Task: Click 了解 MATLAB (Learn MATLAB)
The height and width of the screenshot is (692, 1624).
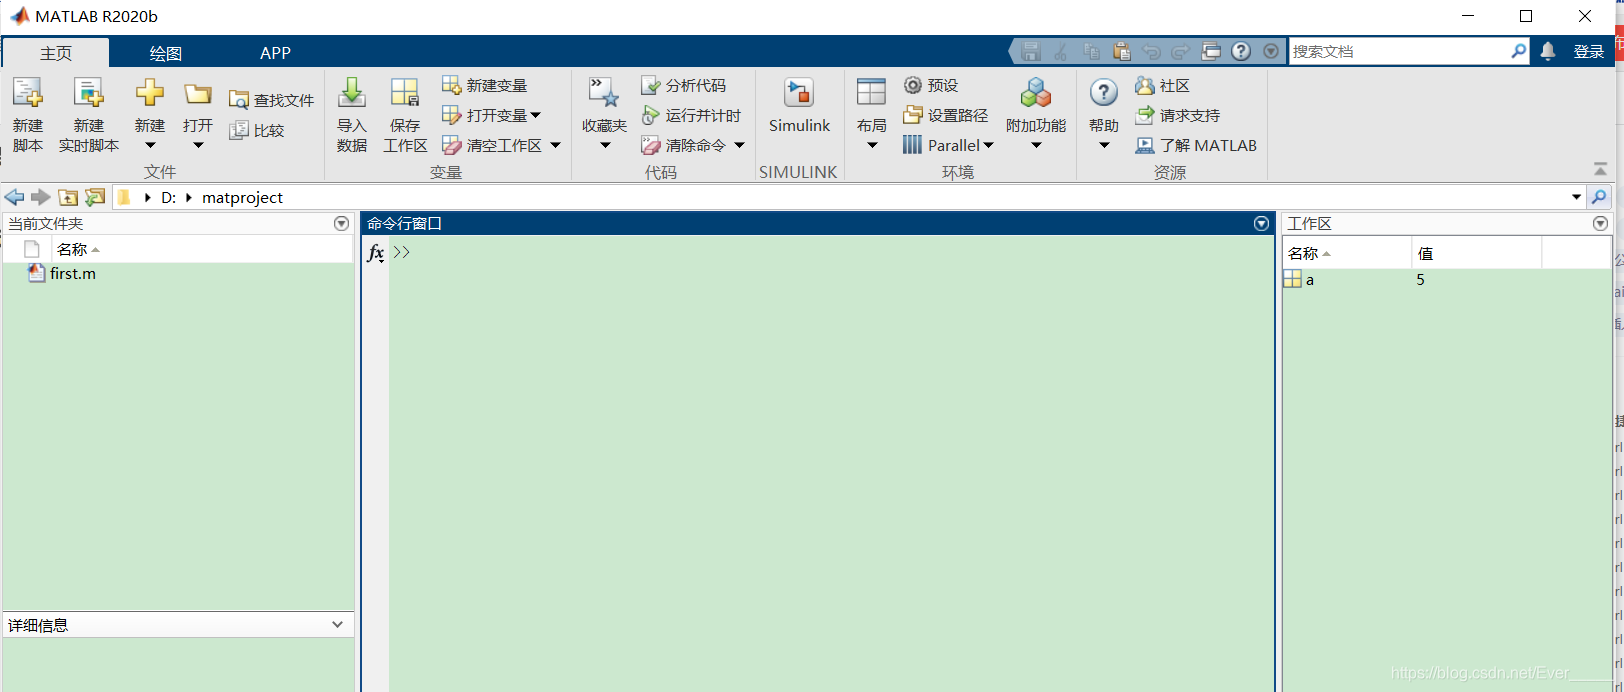Action: click(1195, 145)
